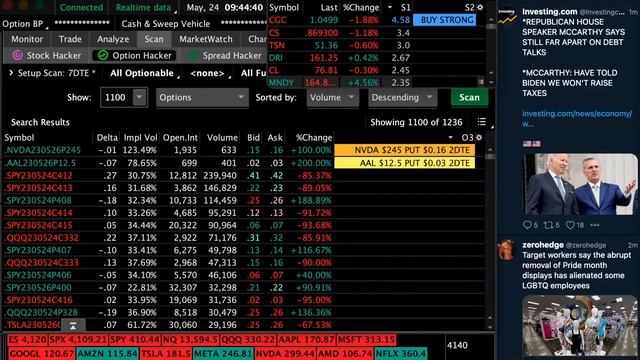Open the dropdown arrow left of O3 header
640x360 pixels.
pyautogui.click(x=450, y=138)
